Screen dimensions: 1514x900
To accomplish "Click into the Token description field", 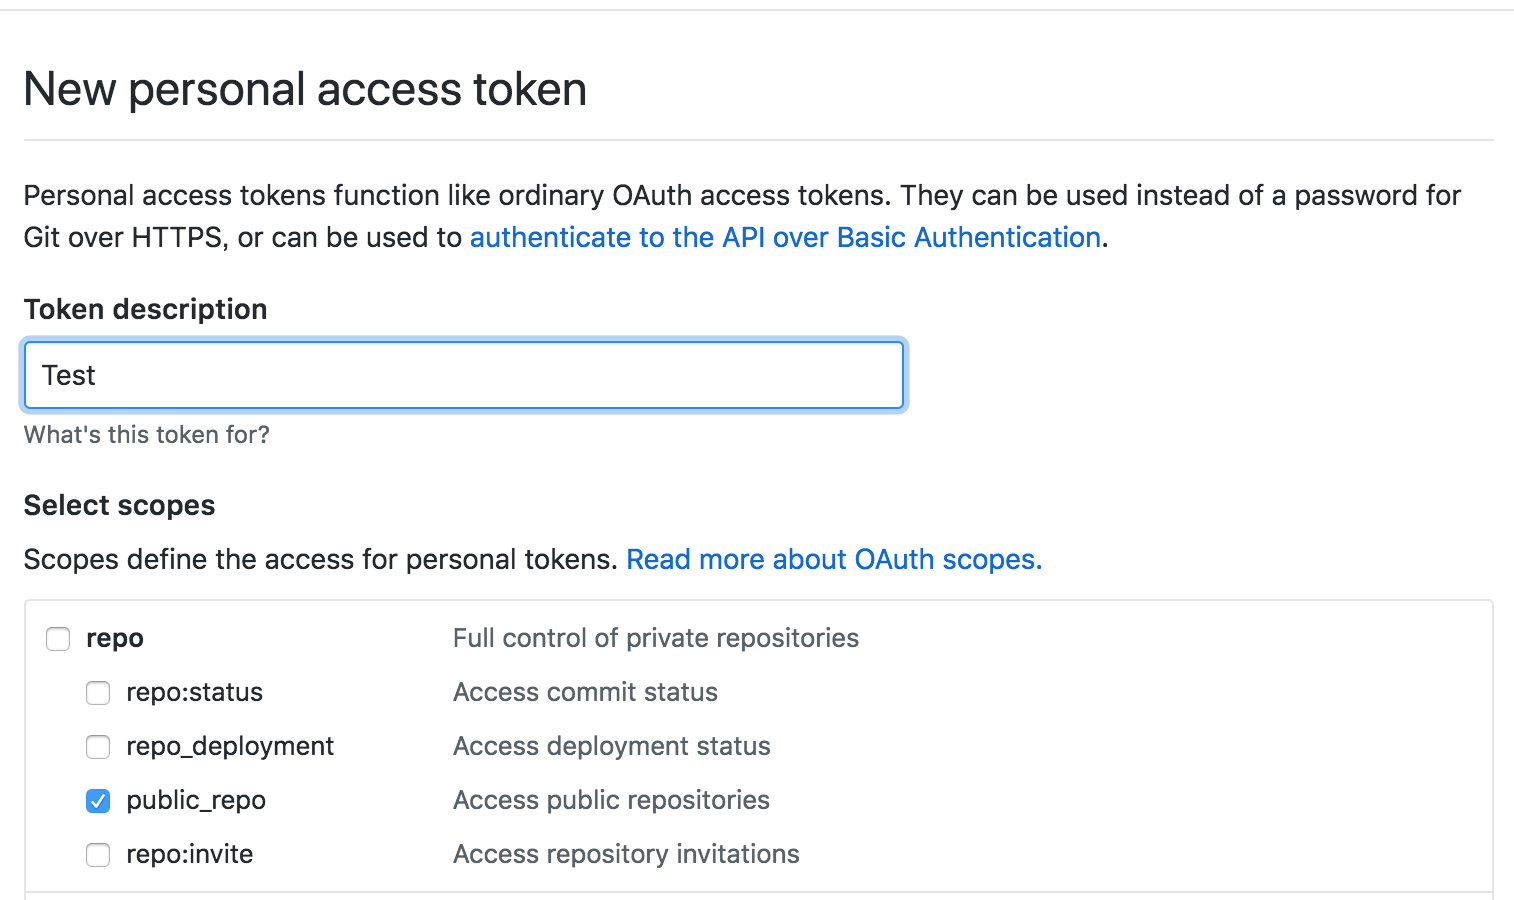I will (x=464, y=375).
